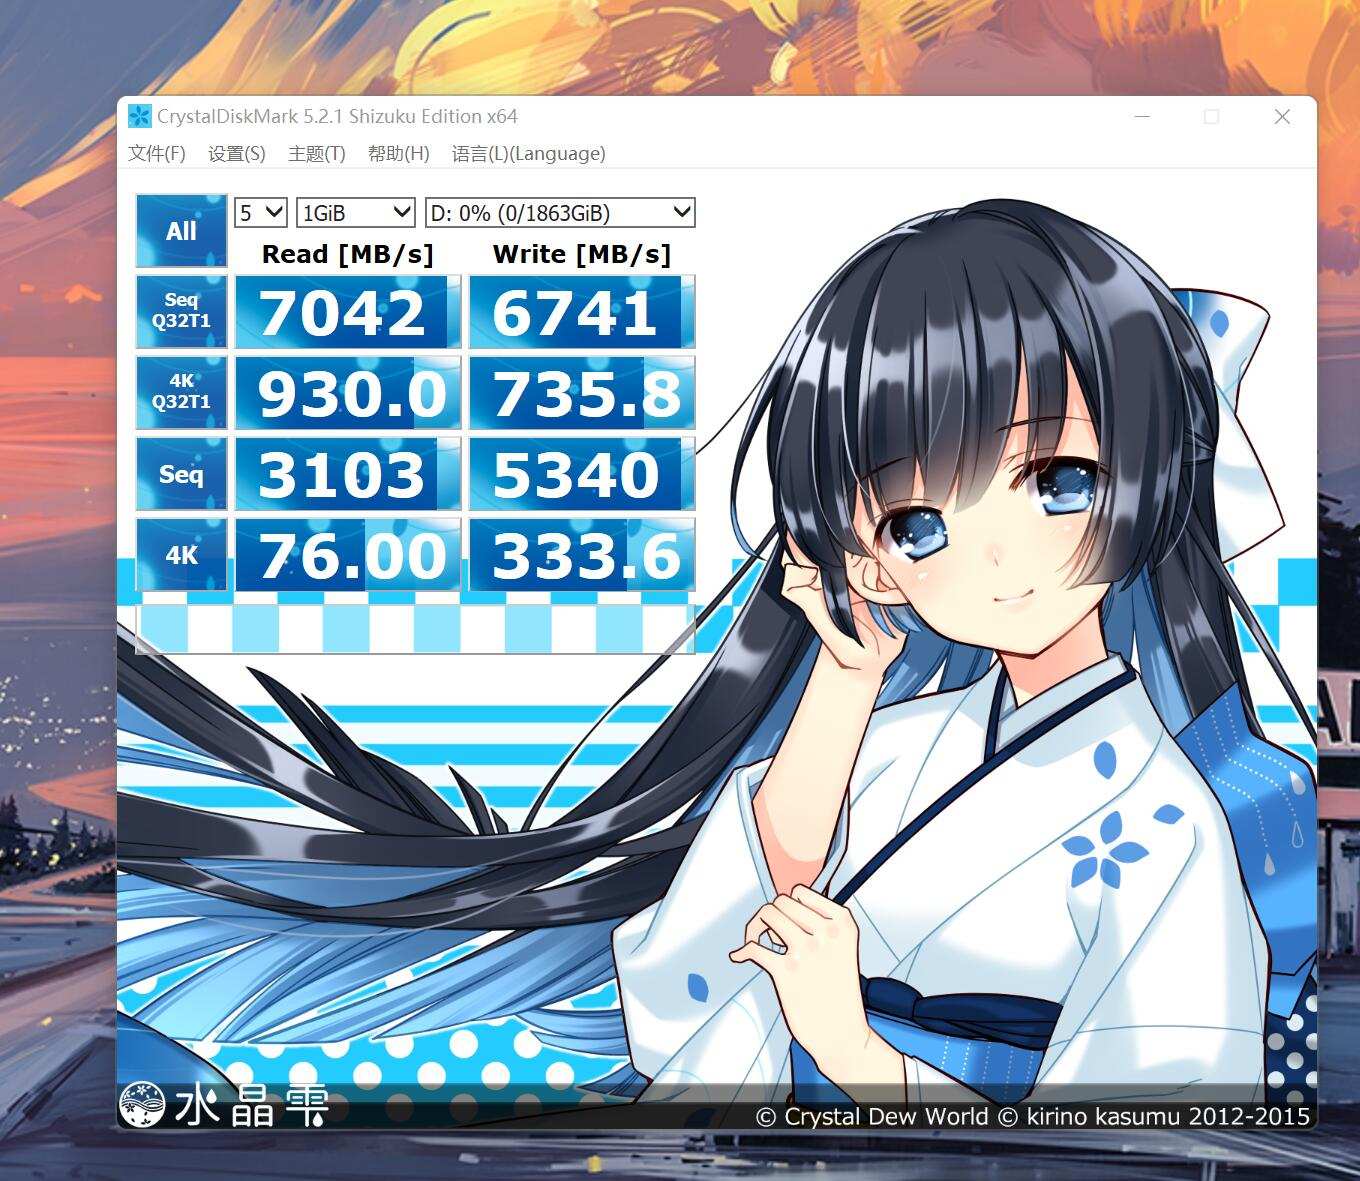Run the sequential Seq test

pyautogui.click(x=181, y=474)
